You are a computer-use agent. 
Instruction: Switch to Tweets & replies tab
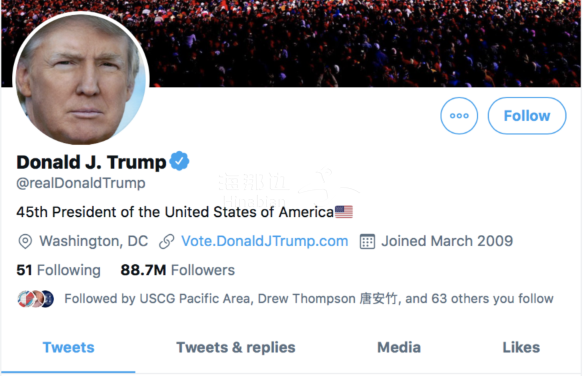[236, 347]
